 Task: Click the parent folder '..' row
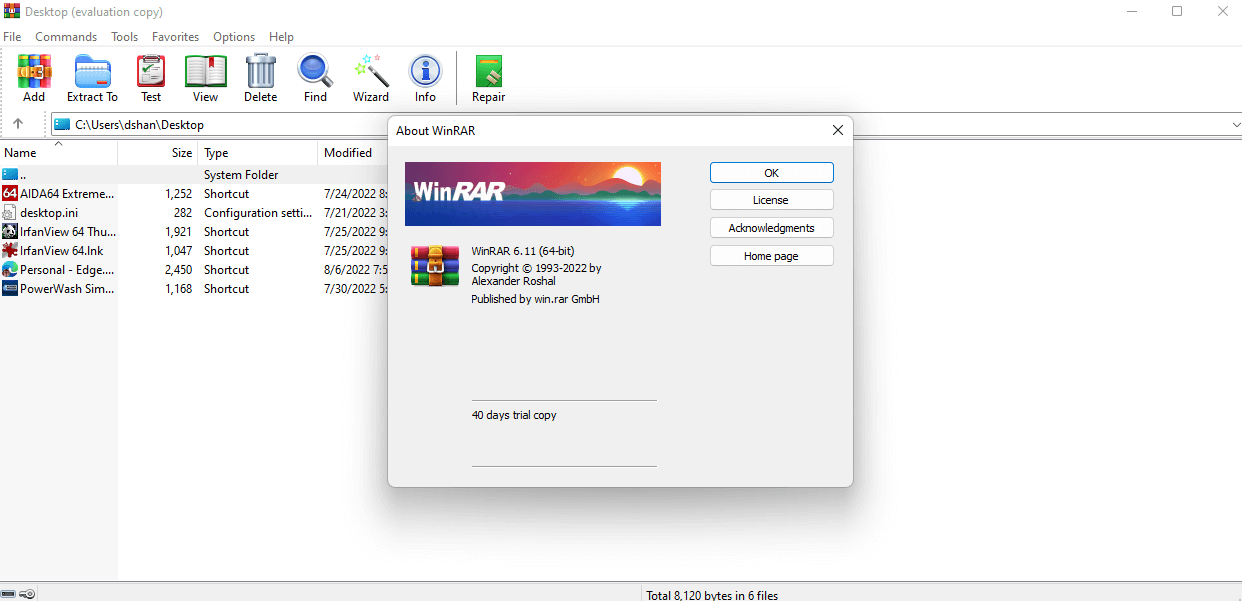194,175
